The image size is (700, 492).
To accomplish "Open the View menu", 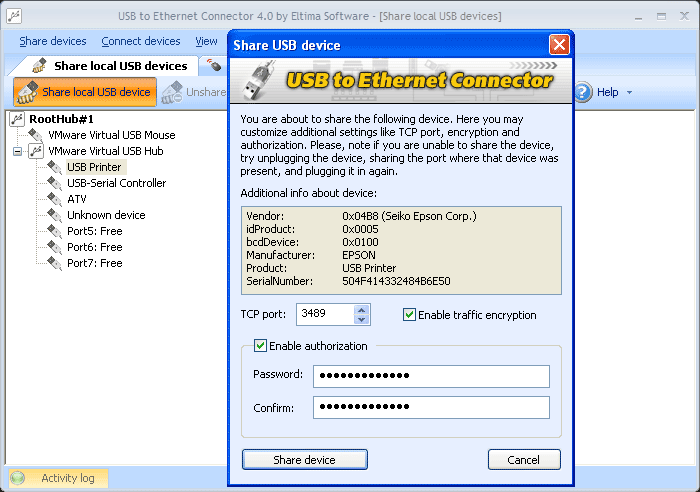I will click(x=206, y=41).
